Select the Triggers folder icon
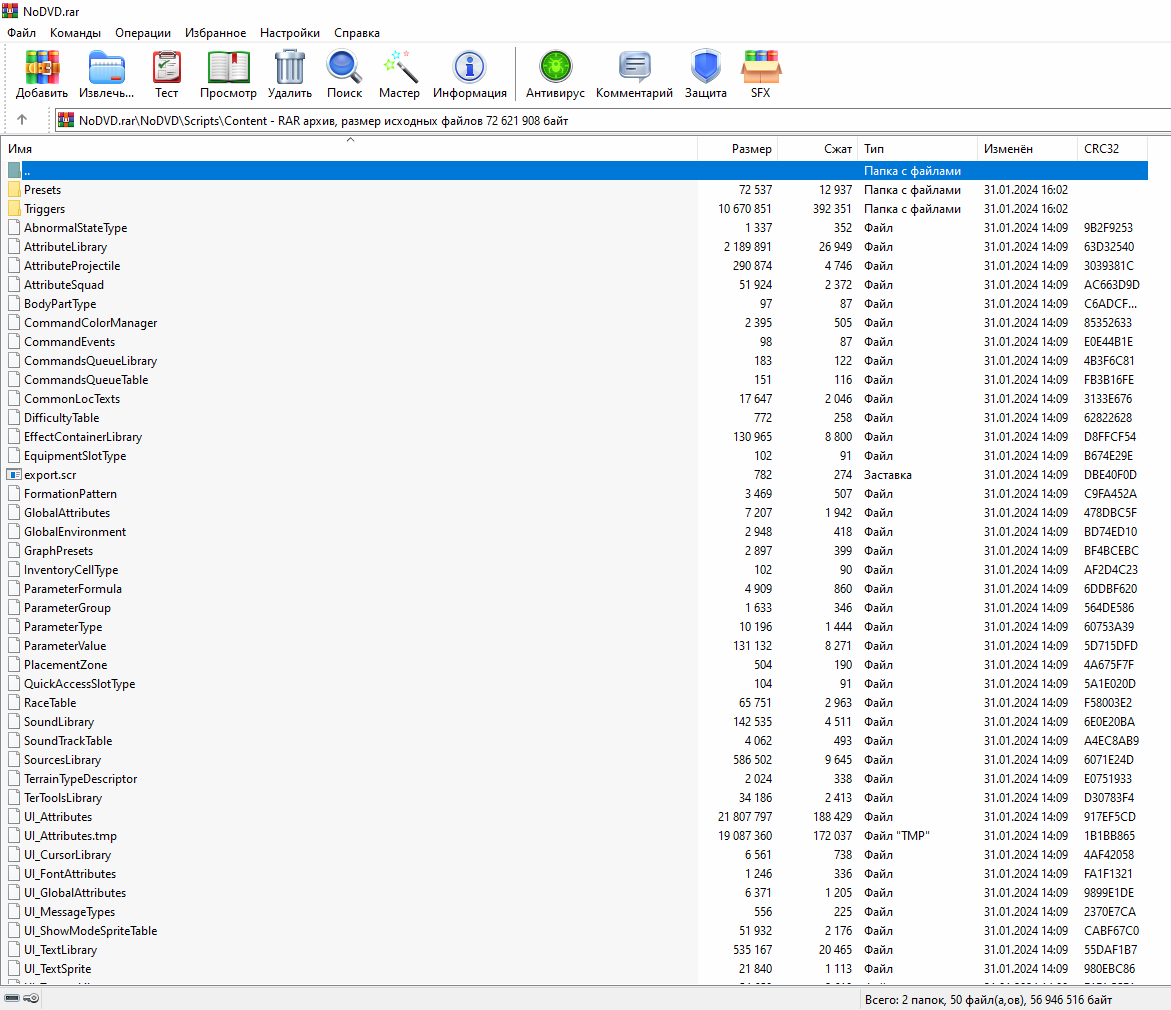This screenshot has width=1171, height=1010. (14, 208)
